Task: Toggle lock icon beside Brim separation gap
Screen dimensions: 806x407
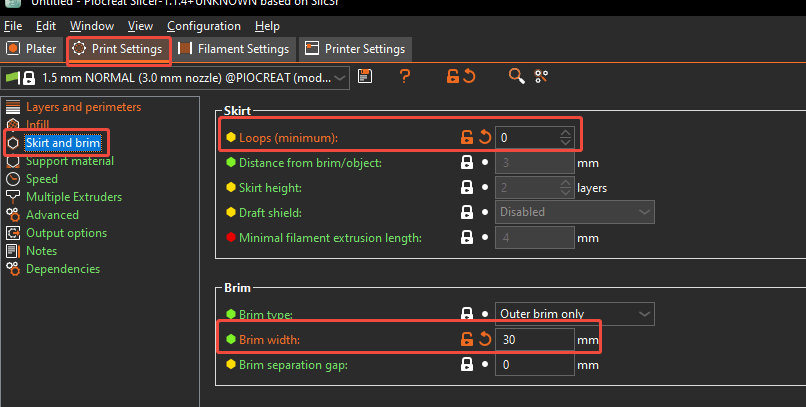Action: pyautogui.click(x=466, y=365)
